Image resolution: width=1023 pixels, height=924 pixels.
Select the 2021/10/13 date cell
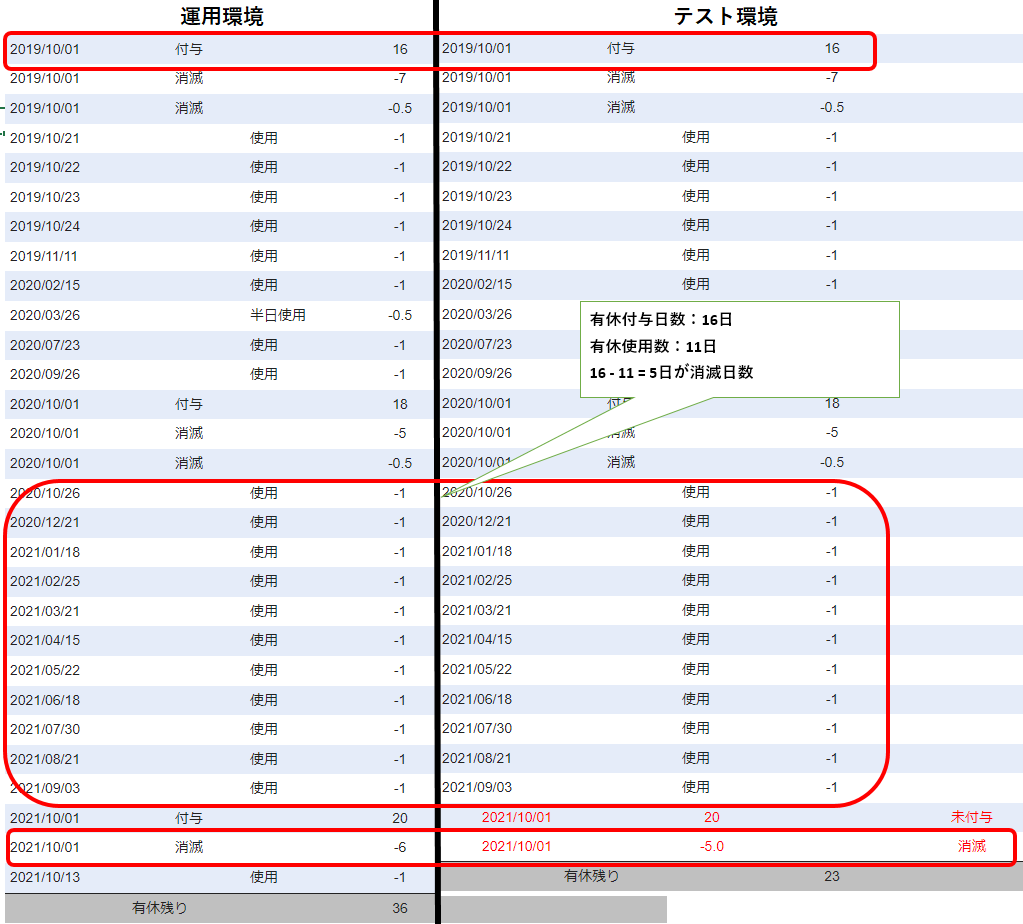pyautogui.click(x=44, y=877)
